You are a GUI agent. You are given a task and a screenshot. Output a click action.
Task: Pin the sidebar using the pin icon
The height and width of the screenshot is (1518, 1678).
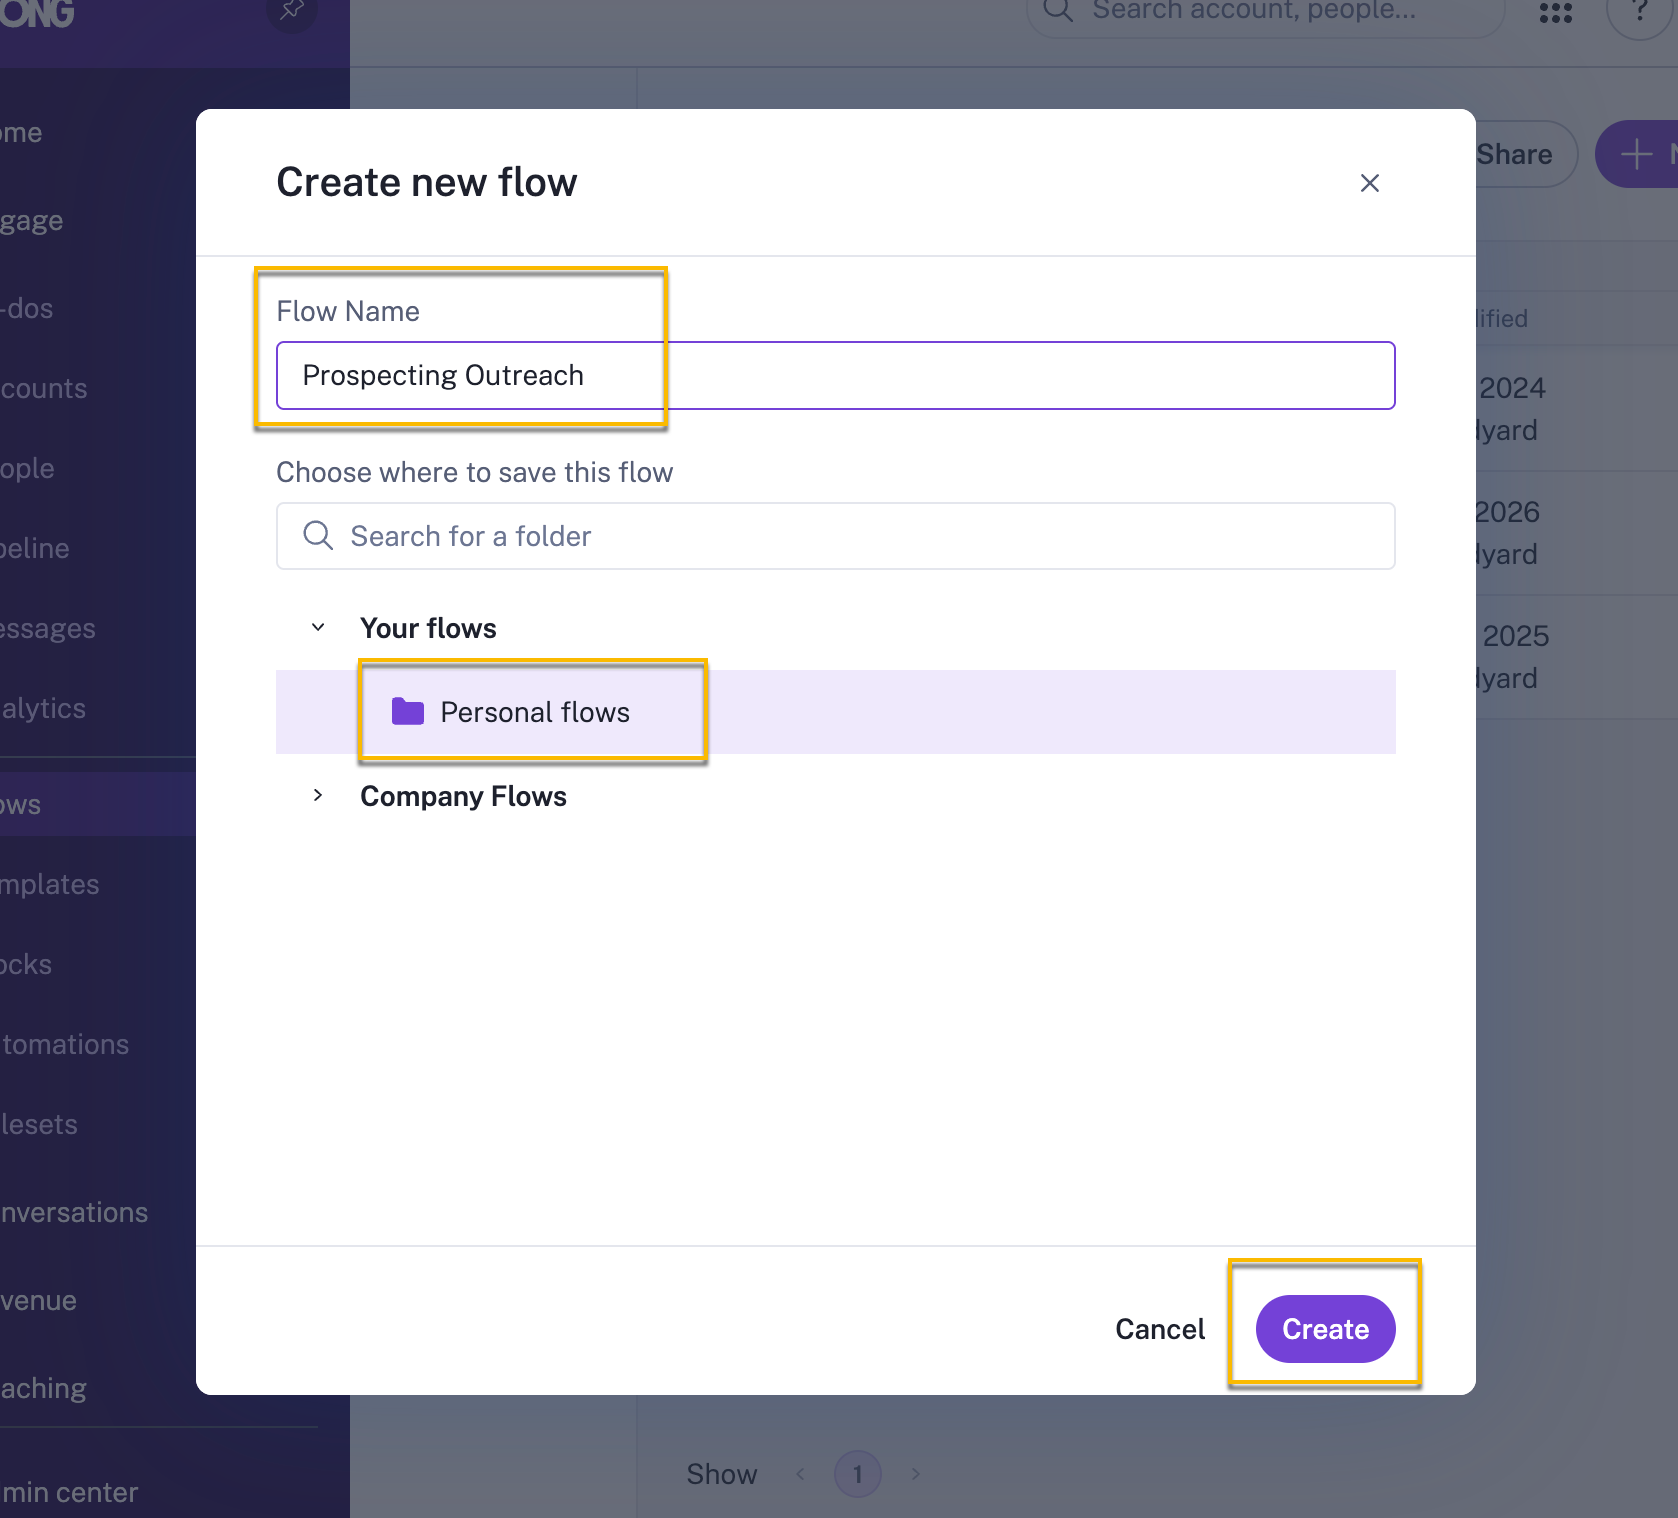pos(291,10)
